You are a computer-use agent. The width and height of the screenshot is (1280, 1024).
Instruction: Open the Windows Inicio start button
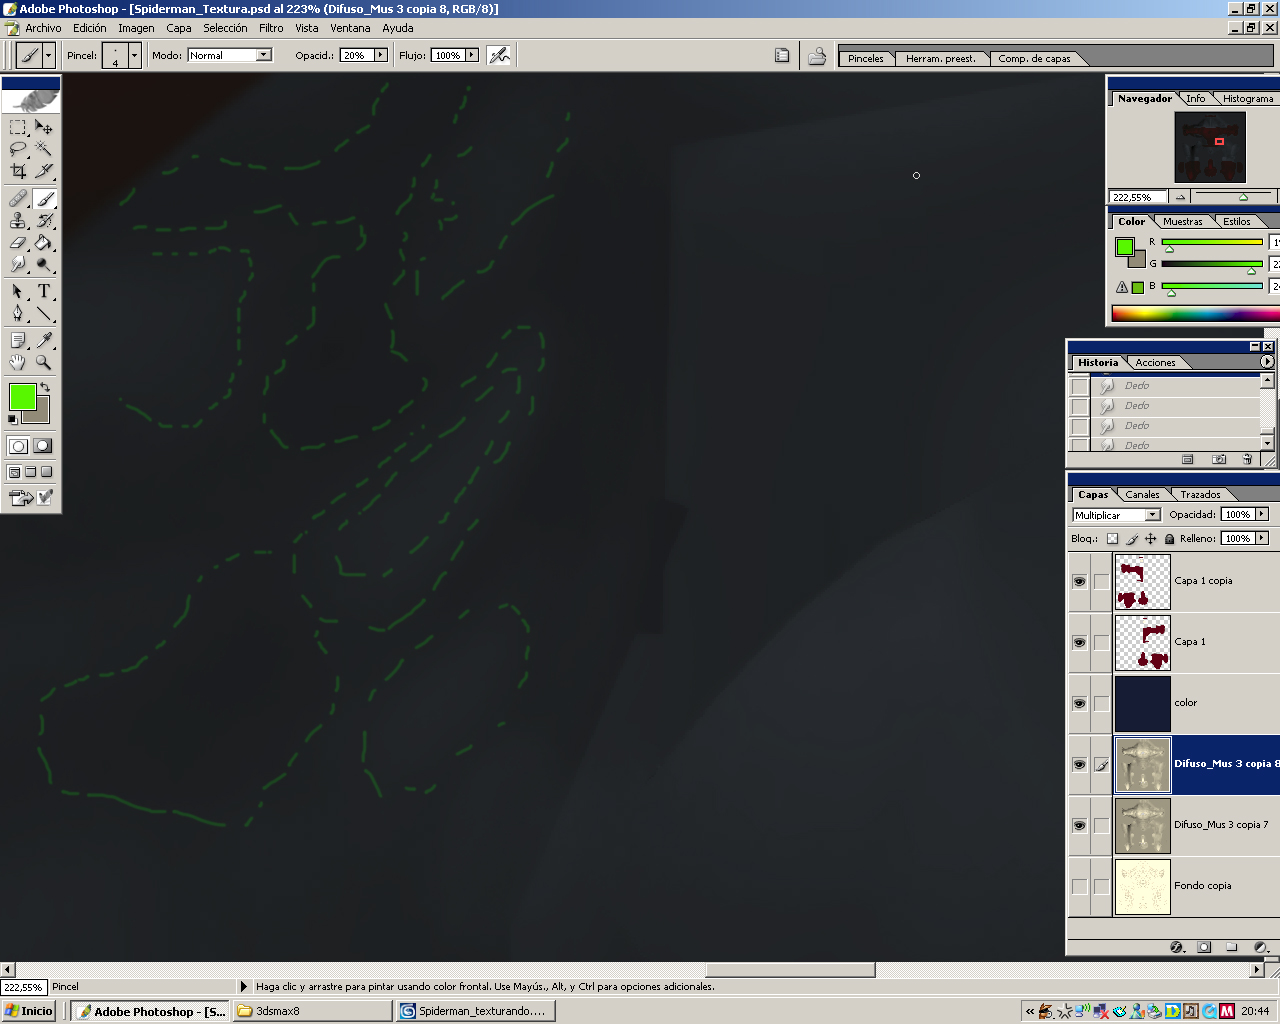click(29, 1011)
